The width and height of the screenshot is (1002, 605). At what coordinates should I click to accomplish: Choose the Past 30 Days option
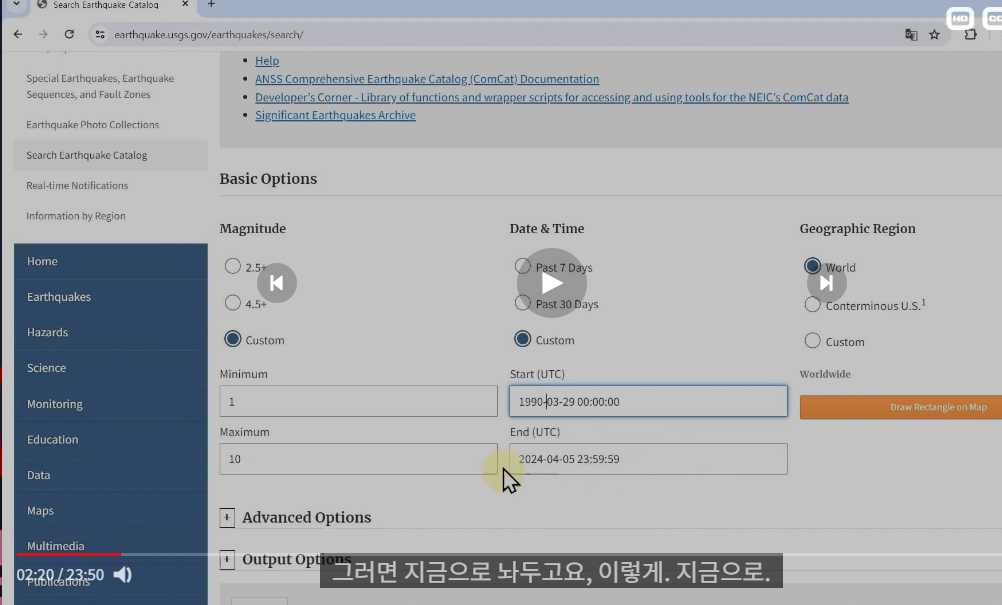pos(523,303)
